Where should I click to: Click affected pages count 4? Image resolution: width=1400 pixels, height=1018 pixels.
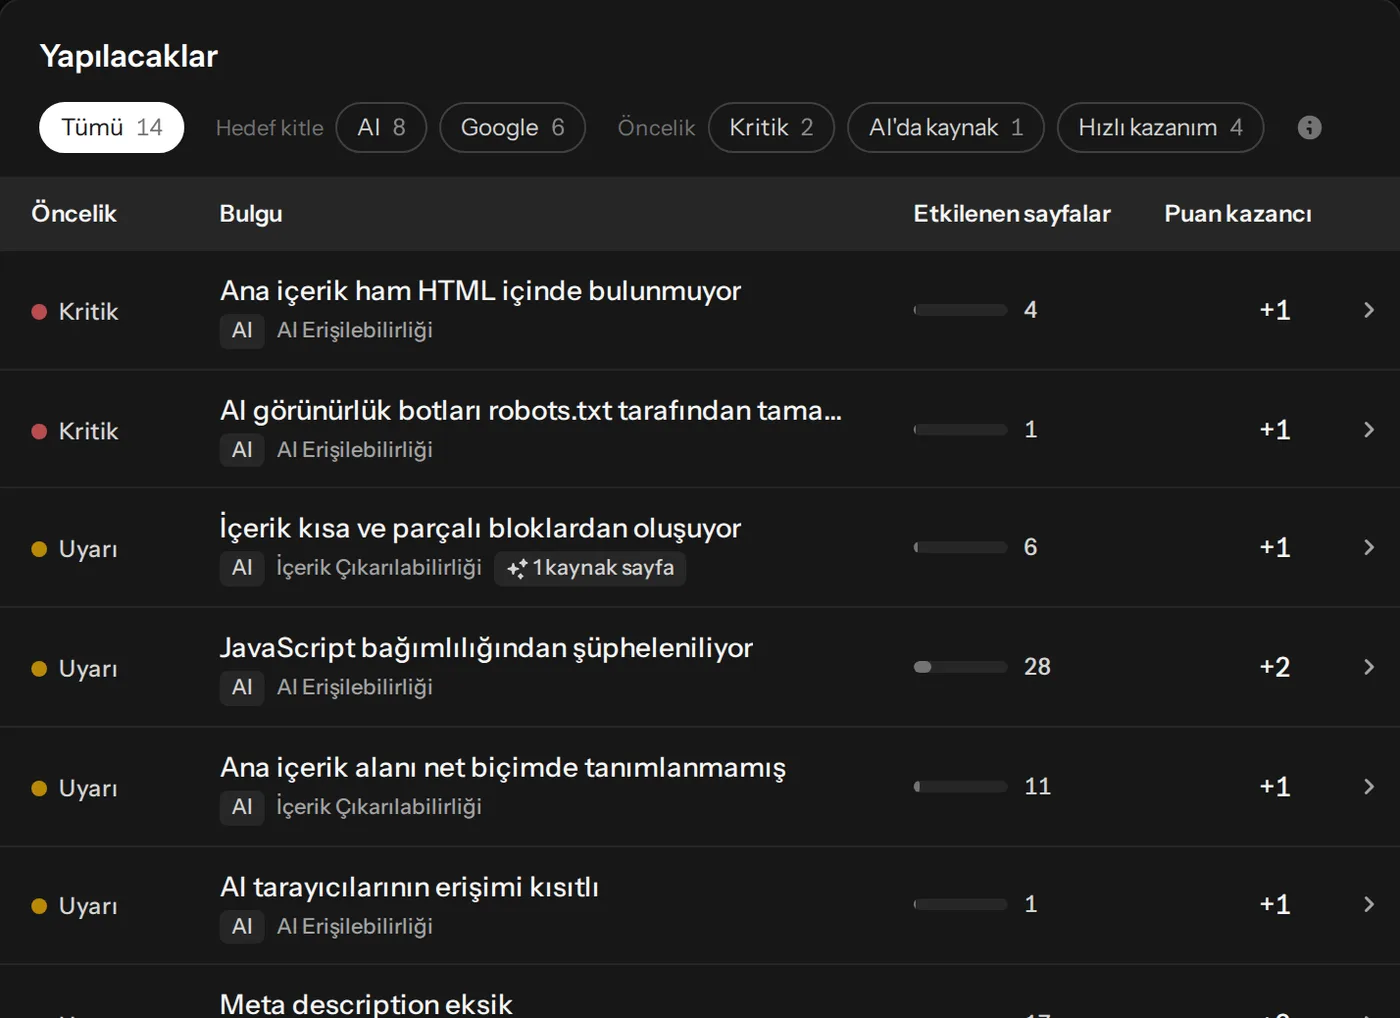[1030, 310]
